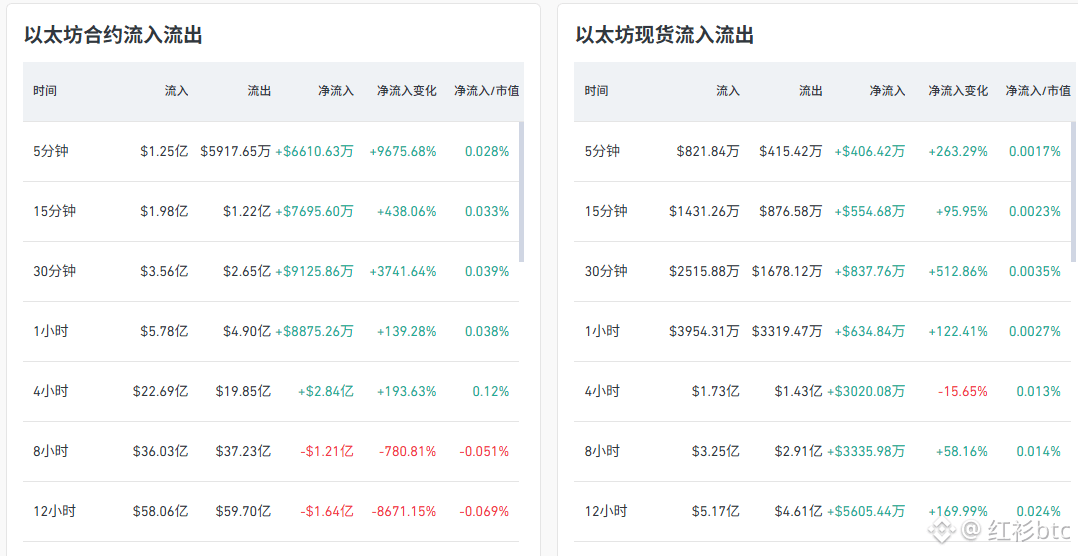The height and width of the screenshot is (556, 1078).
Task: Click the +$2.84亿 net inflow value
Action: tap(326, 391)
